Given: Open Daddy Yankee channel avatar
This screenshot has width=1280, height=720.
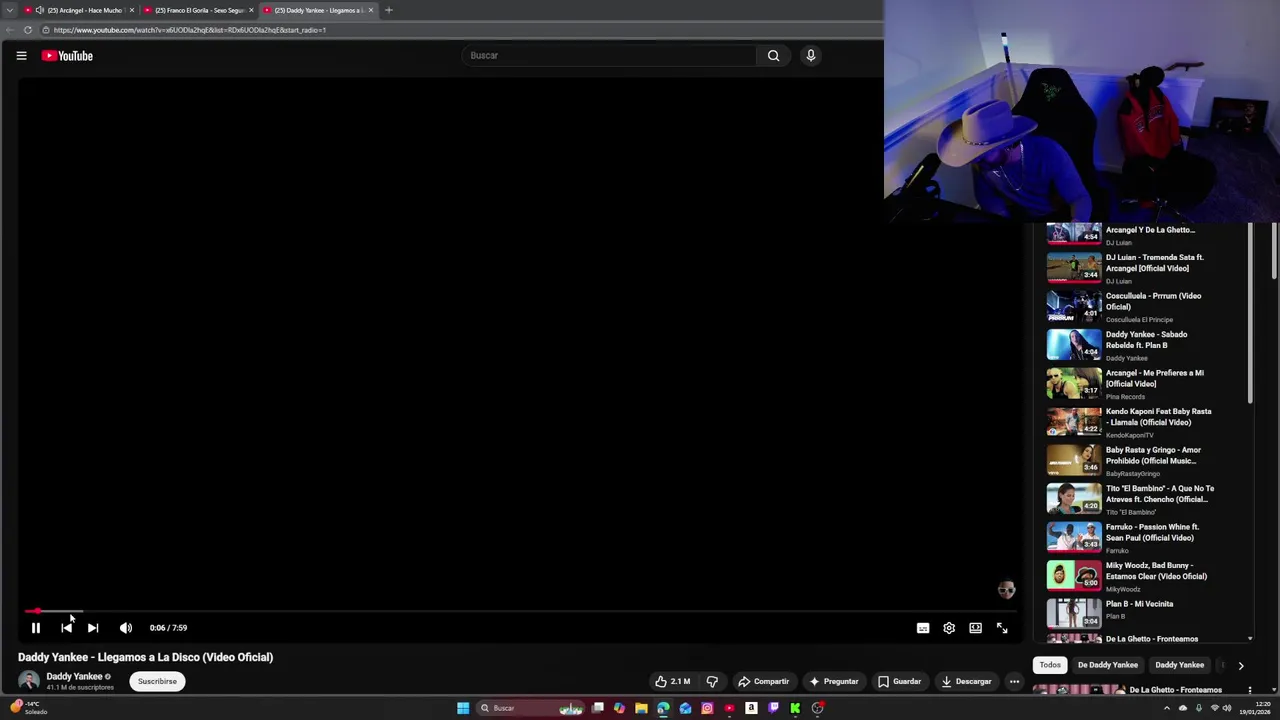Looking at the screenshot, I should tap(29, 681).
